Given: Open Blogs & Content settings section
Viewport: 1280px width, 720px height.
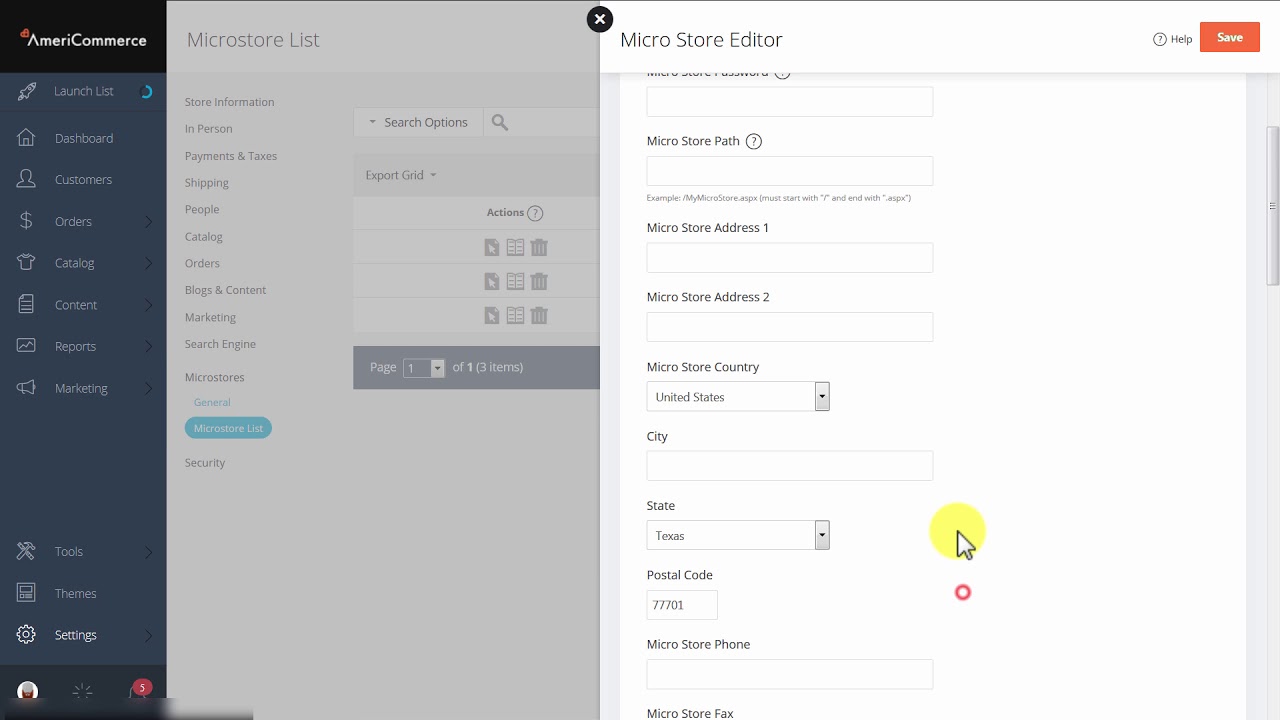Looking at the screenshot, I should [225, 290].
